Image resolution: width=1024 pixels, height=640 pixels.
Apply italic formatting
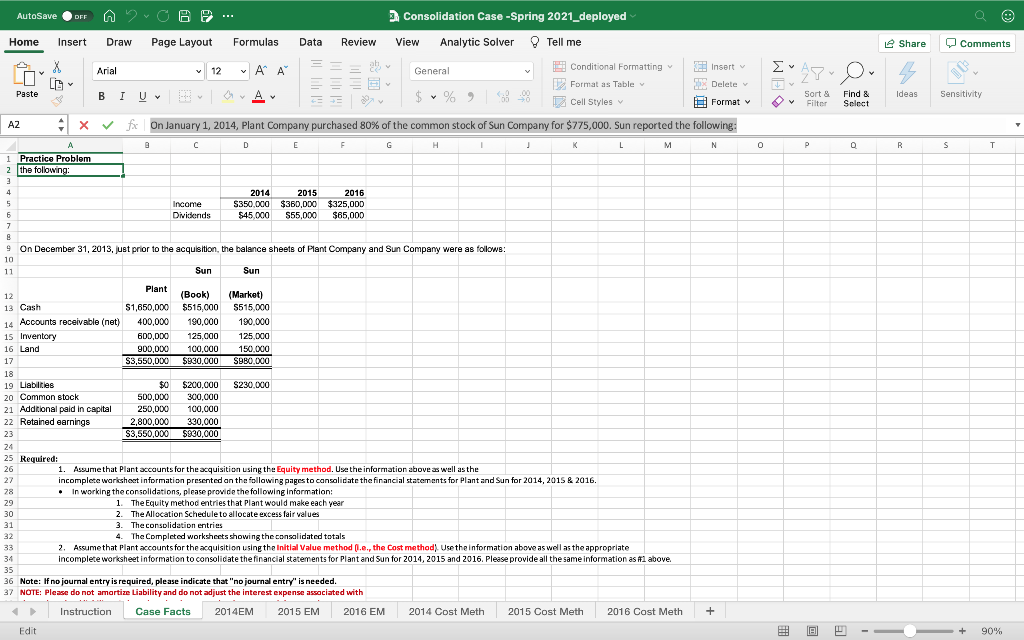(x=121, y=96)
